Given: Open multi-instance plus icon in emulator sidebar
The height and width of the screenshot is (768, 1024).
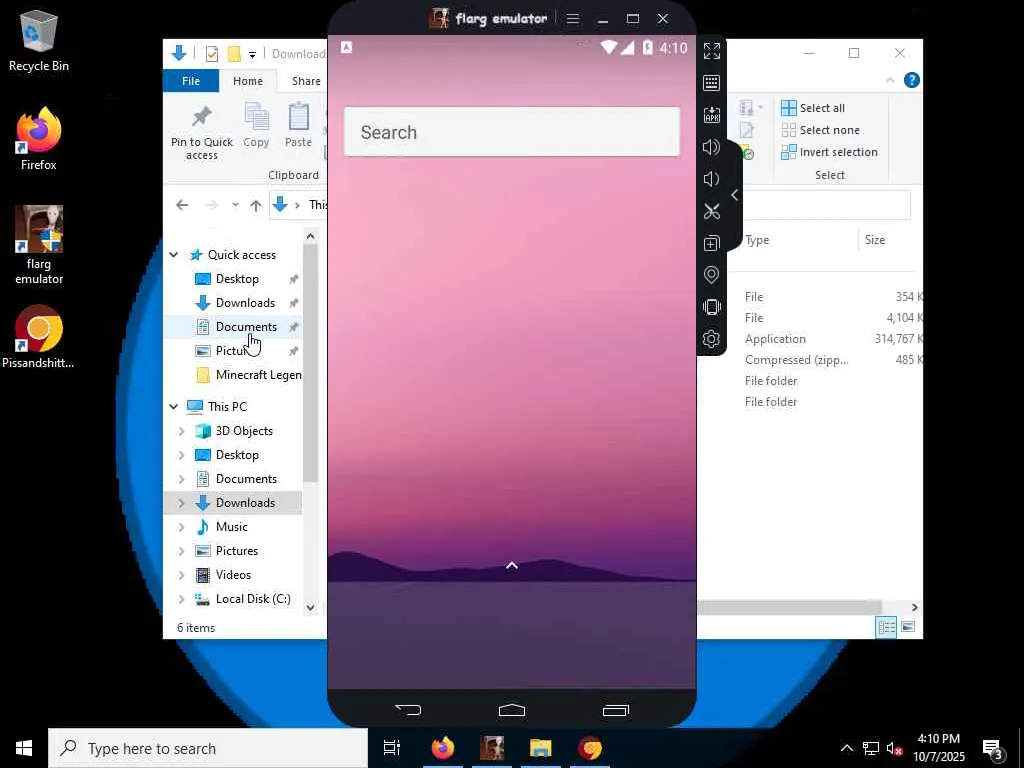Looking at the screenshot, I should click(x=711, y=243).
